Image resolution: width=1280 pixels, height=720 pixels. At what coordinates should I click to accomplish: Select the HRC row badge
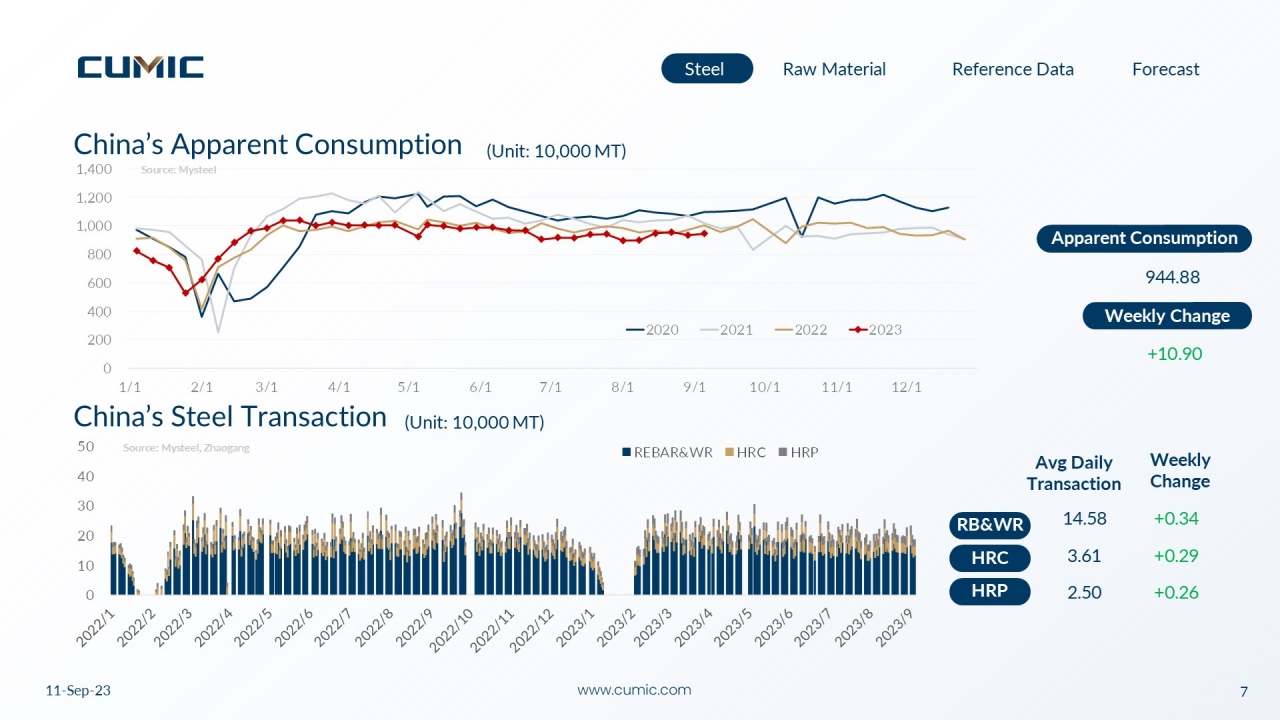[990, 559]
